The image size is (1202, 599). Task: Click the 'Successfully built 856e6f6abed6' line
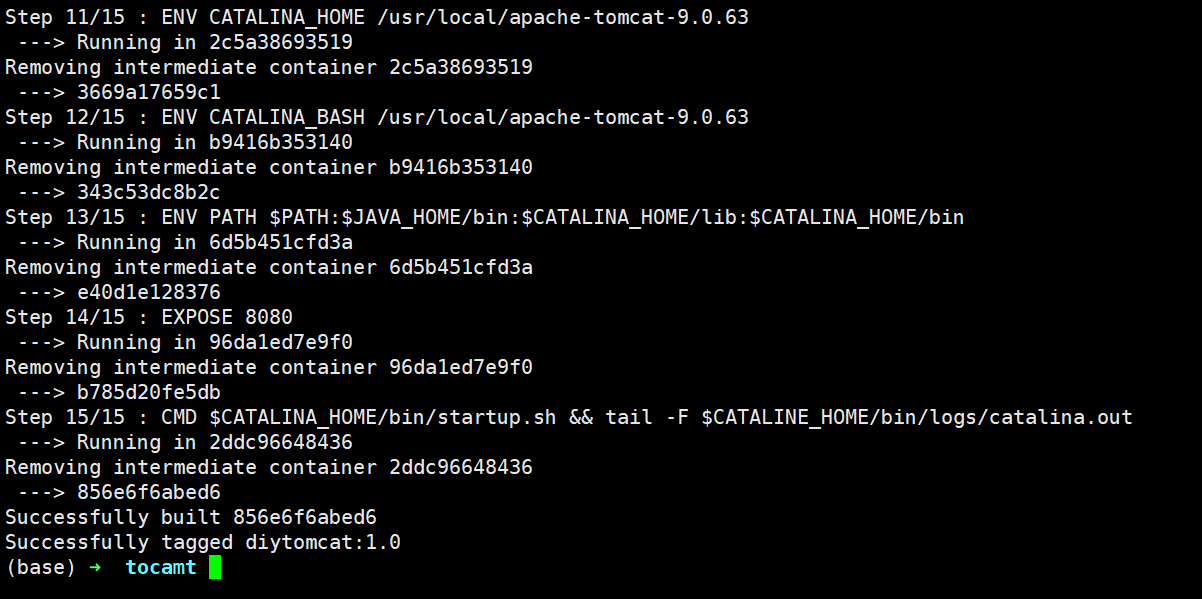(x=191, y=518)
